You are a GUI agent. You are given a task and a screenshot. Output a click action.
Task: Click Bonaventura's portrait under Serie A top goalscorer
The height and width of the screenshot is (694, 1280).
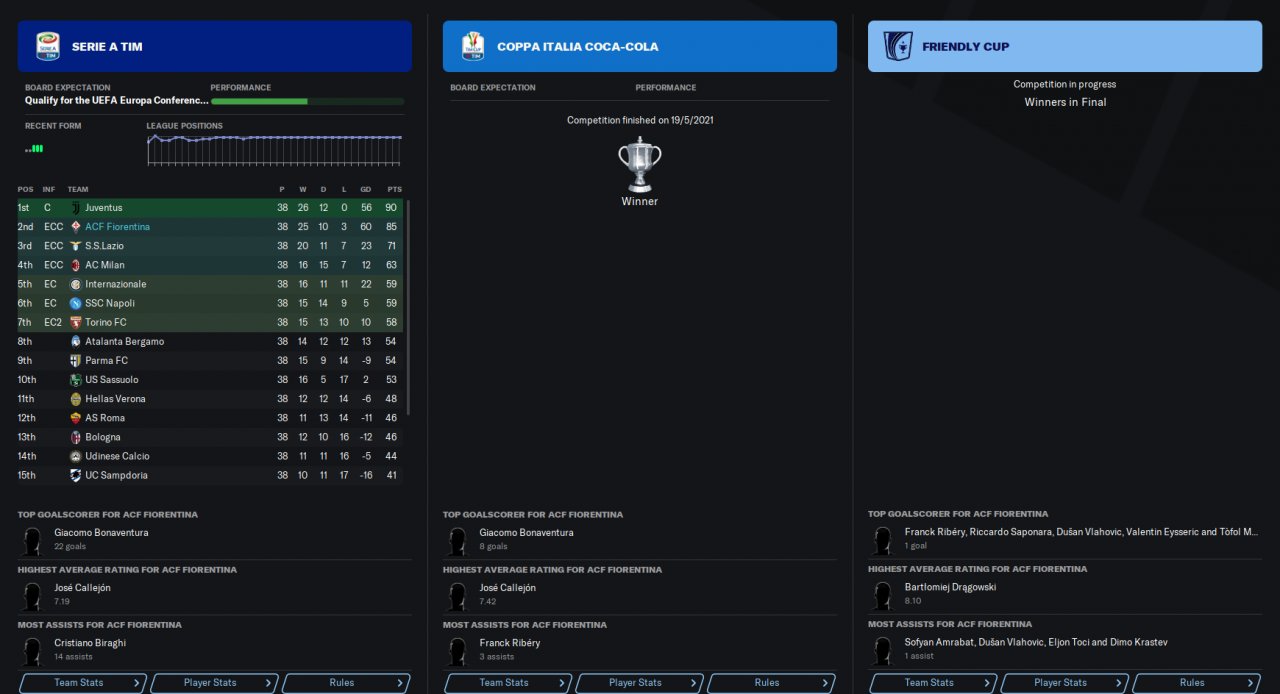[x=33, y=541]
